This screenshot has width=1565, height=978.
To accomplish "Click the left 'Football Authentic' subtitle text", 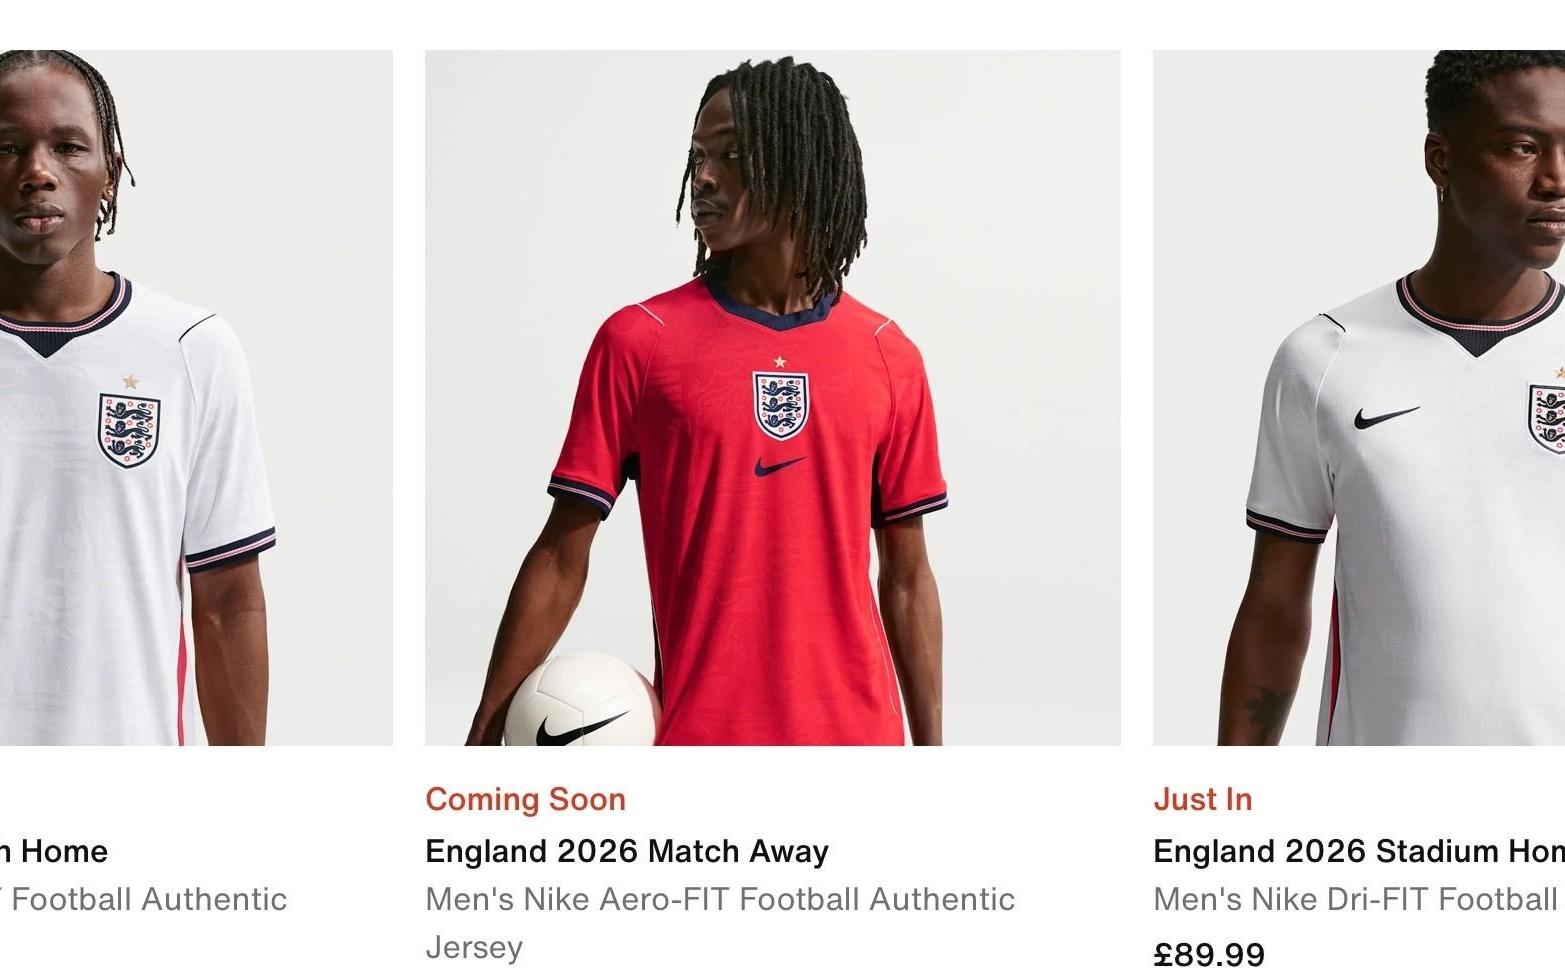I will click(x=145, y=900).
